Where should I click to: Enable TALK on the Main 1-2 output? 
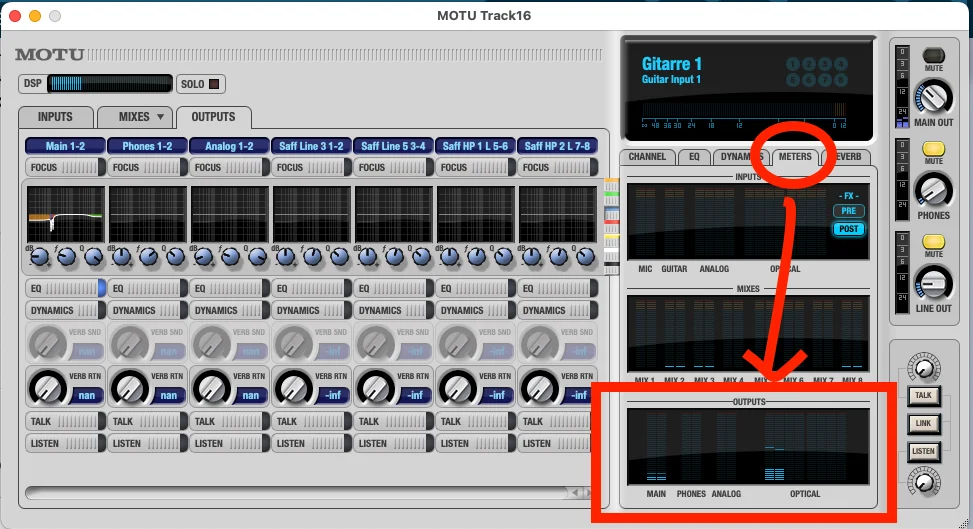[65, 421]
